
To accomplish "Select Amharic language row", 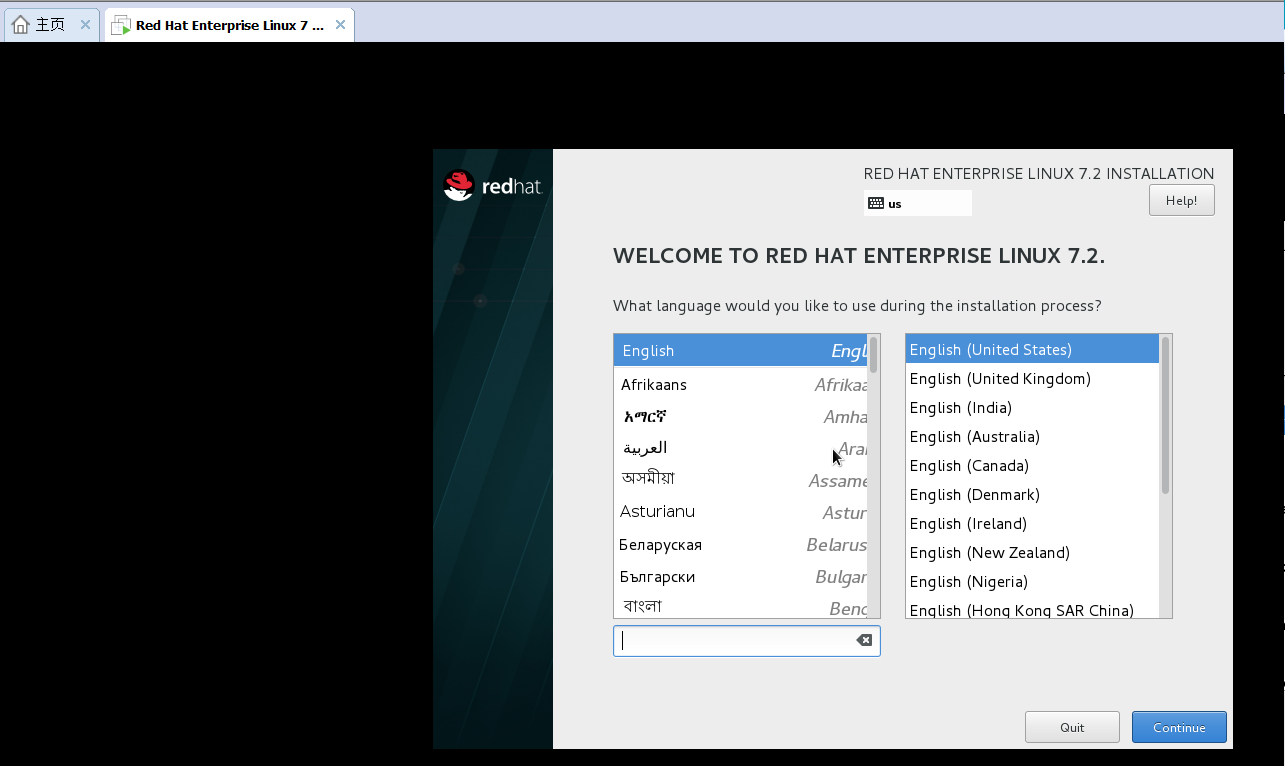I will 740,416.
